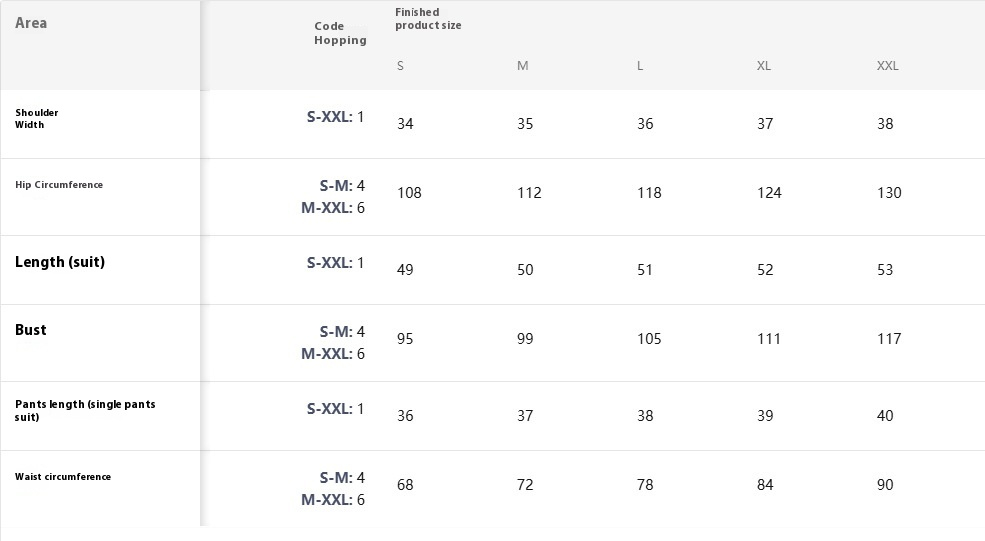Click pants length value 40 for XXL
Screen dimensions: 985x541
[x=884, y=416]
